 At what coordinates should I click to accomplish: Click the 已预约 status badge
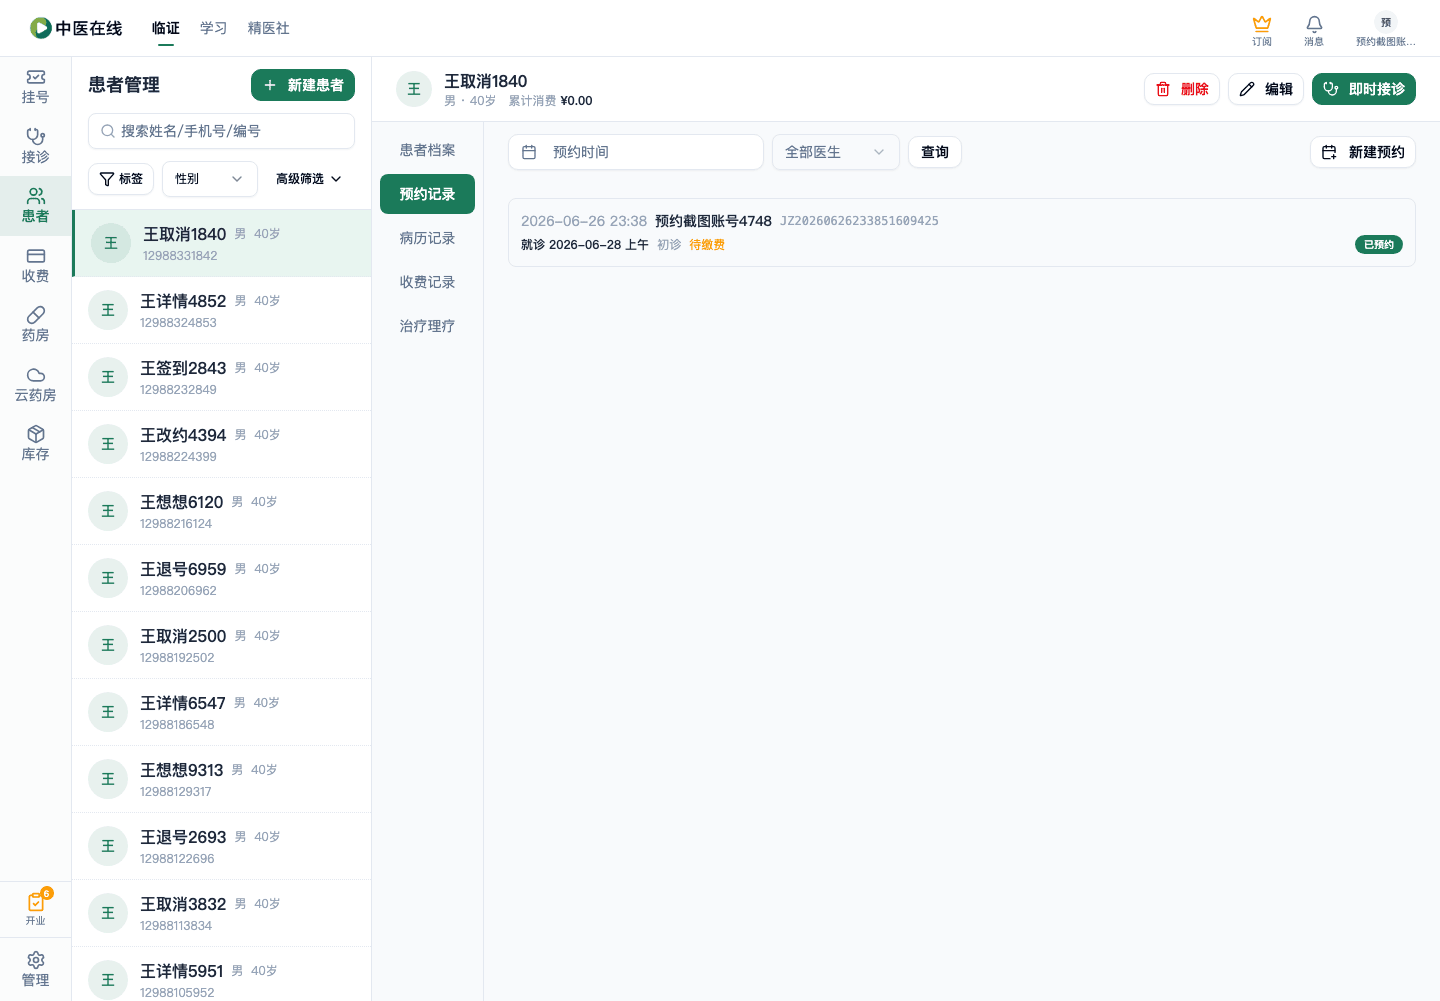1379,245
